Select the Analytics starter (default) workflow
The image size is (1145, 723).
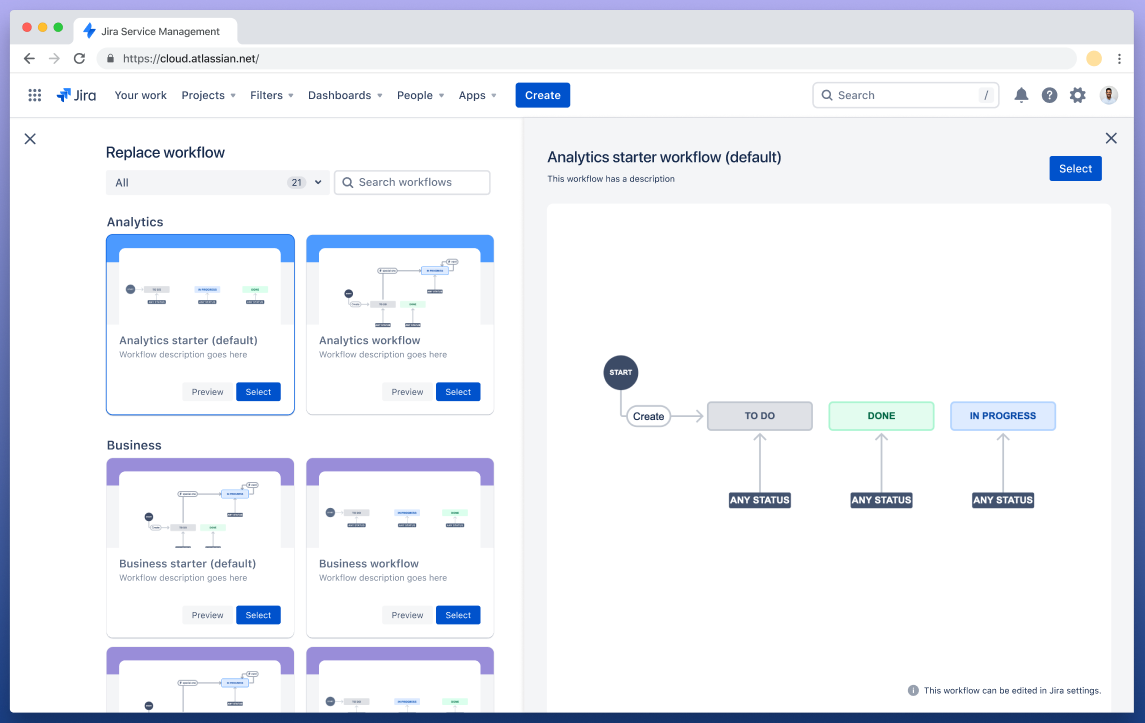[x=258, y=392]
